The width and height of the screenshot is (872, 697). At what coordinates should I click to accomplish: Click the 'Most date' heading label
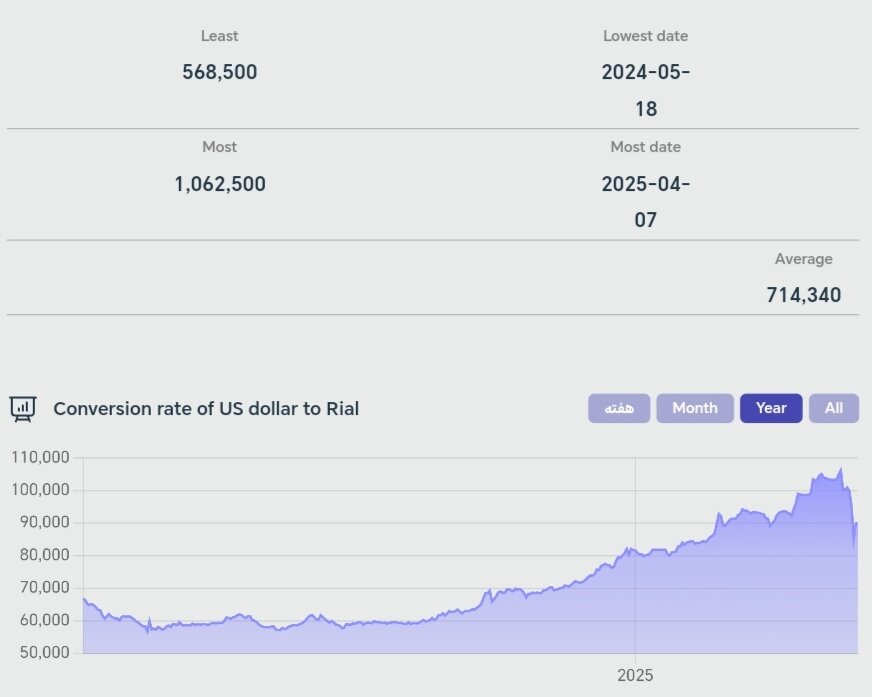tap(646, 147)
